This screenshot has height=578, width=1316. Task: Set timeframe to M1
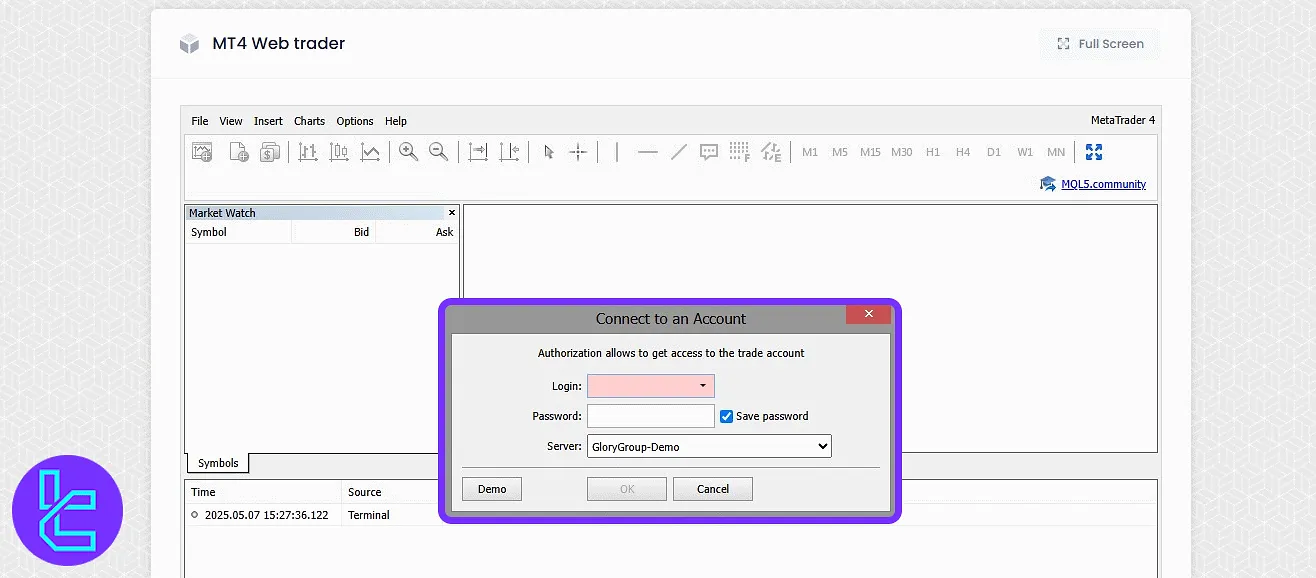click(810, 152)
